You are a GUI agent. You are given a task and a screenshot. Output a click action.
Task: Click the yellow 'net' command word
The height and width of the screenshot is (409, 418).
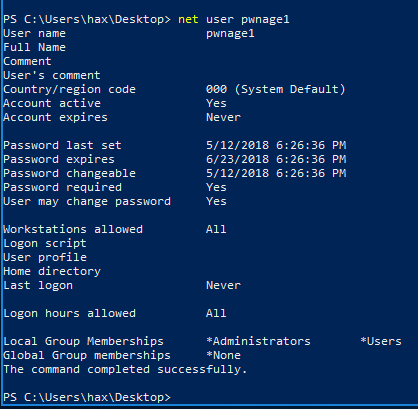(x=188, y=19)
